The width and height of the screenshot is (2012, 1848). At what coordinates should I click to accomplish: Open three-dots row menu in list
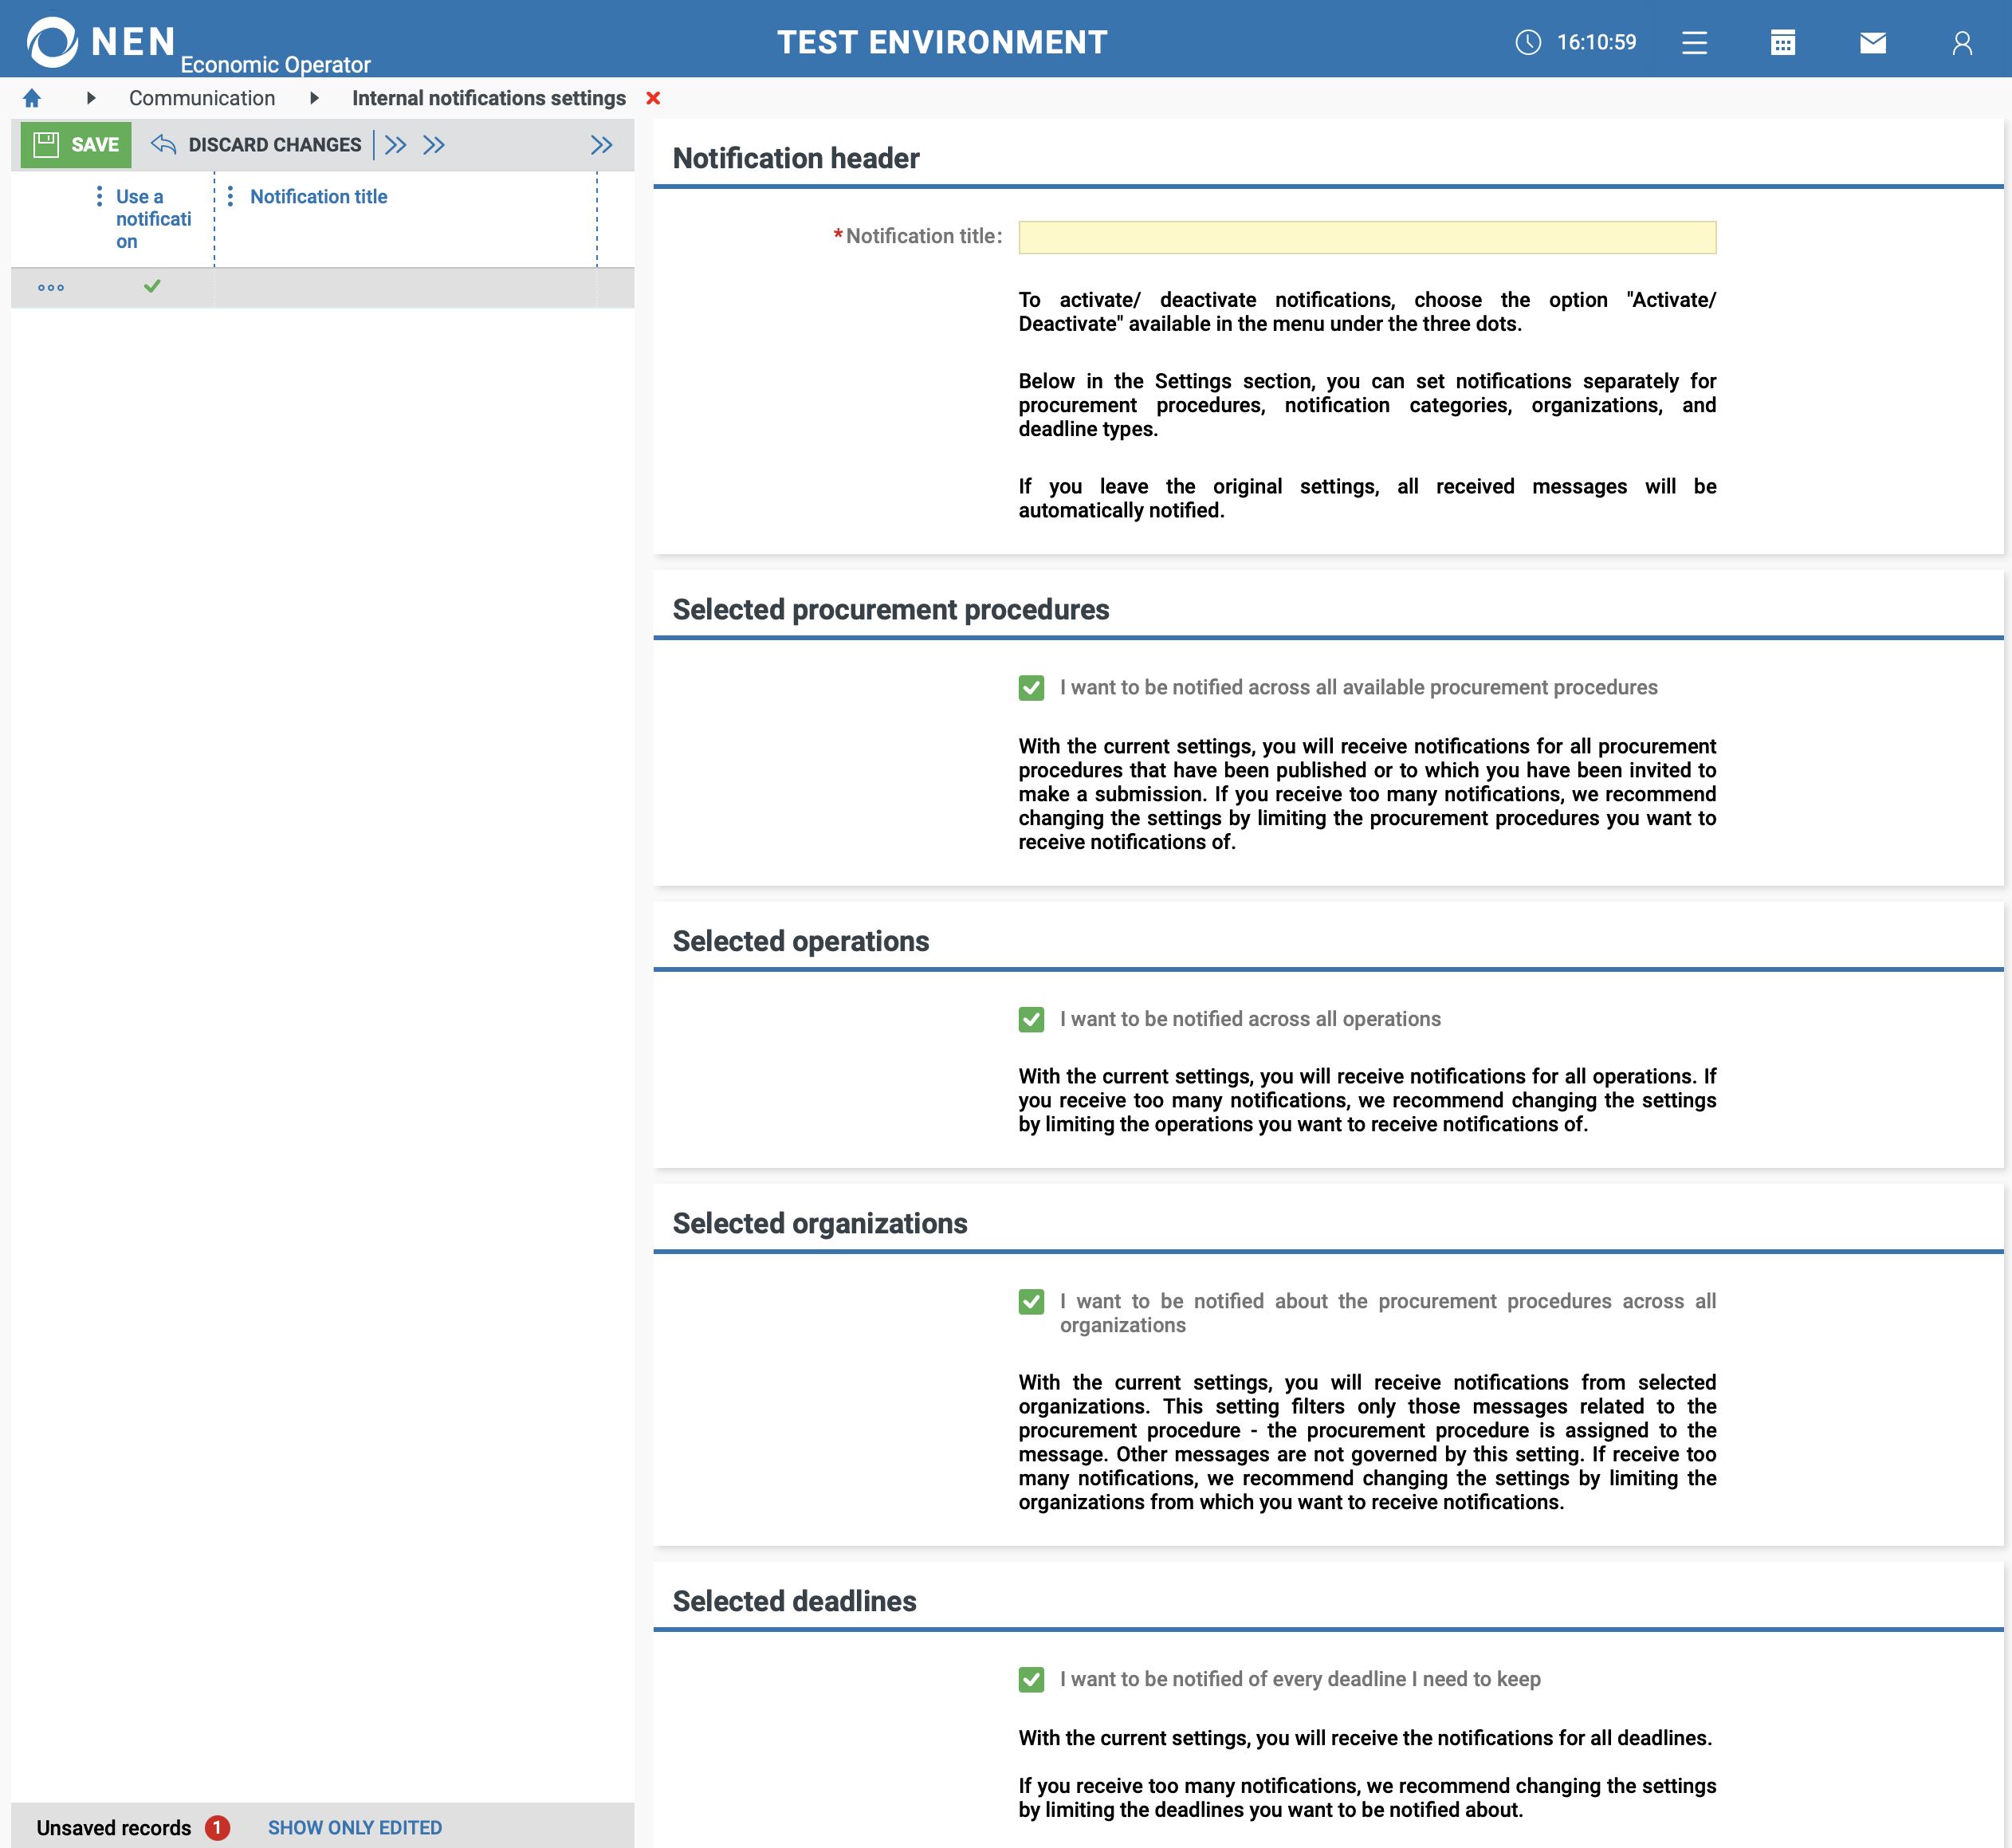point(51,288)
